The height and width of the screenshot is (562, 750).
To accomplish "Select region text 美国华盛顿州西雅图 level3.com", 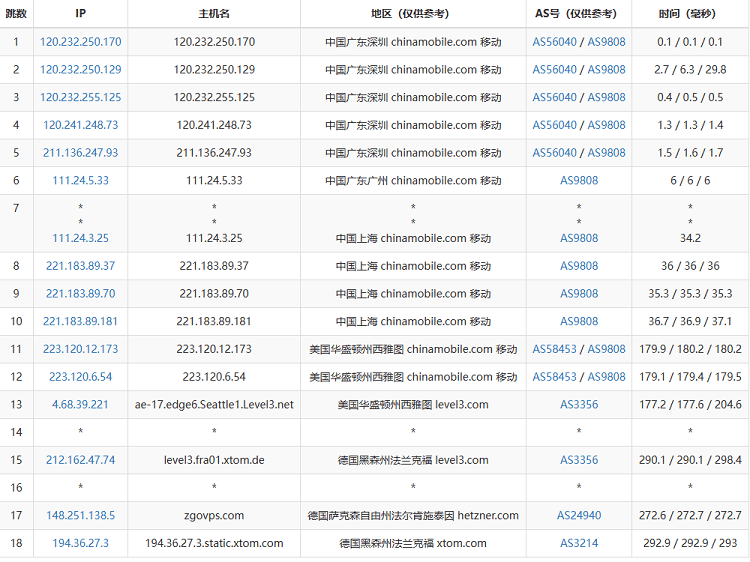I will pos(413,405).
